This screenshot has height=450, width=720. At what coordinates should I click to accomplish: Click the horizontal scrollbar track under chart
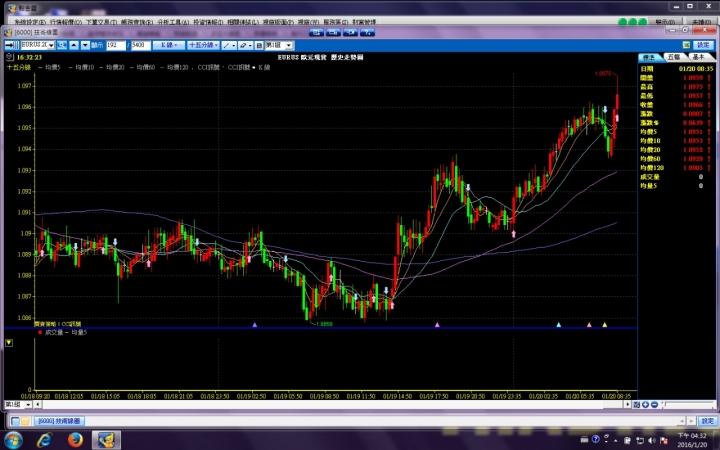tap(332, 405)
